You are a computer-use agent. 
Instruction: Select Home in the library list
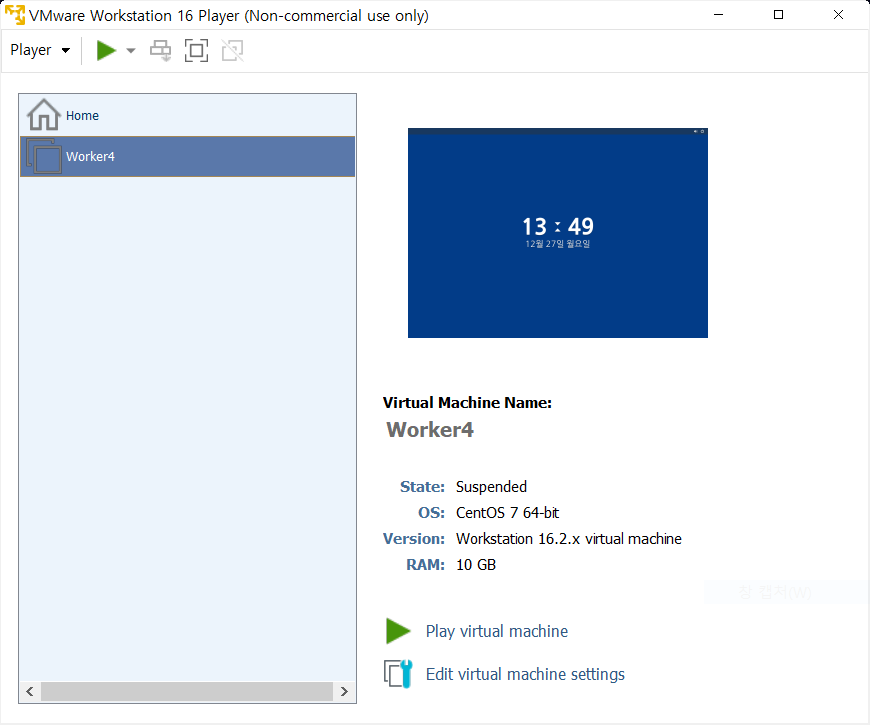click(x=188, y=115)
